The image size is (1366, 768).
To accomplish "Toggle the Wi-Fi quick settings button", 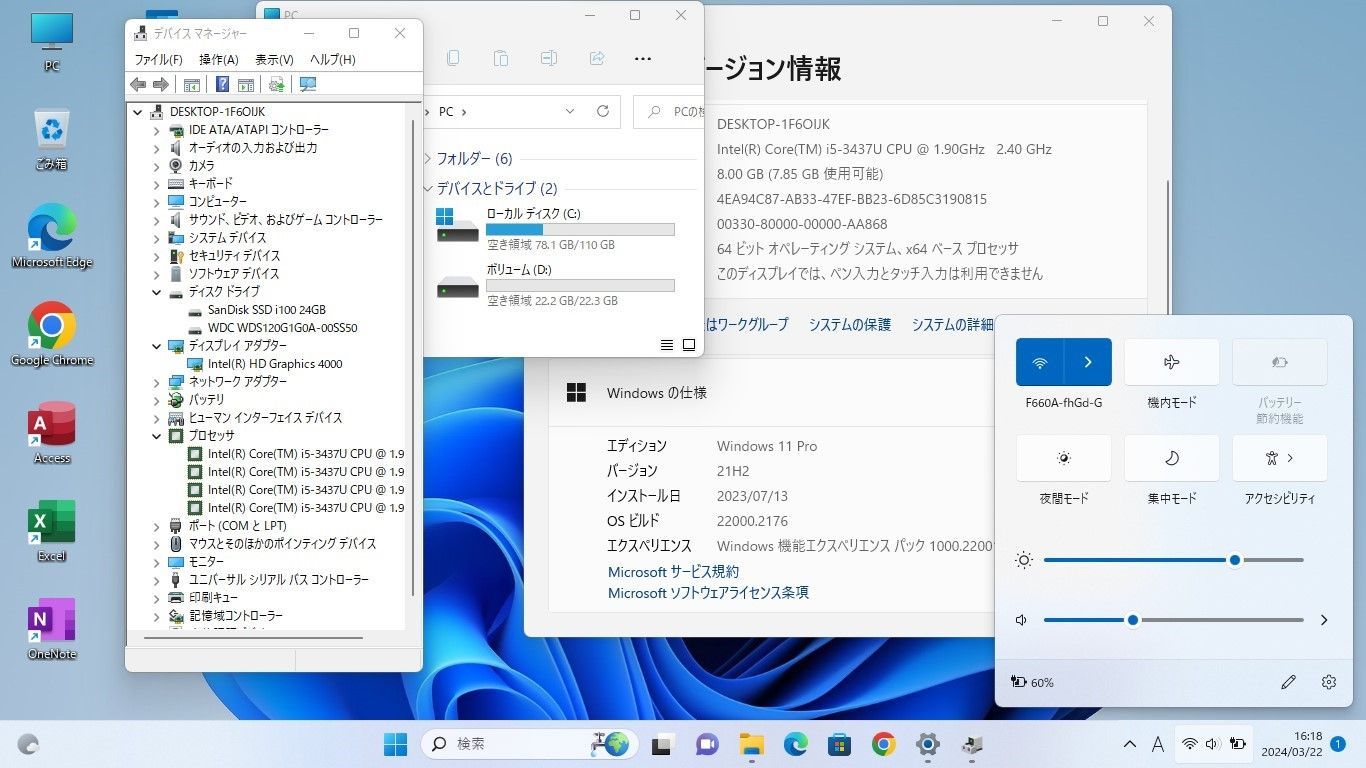I will (1040, 362).
